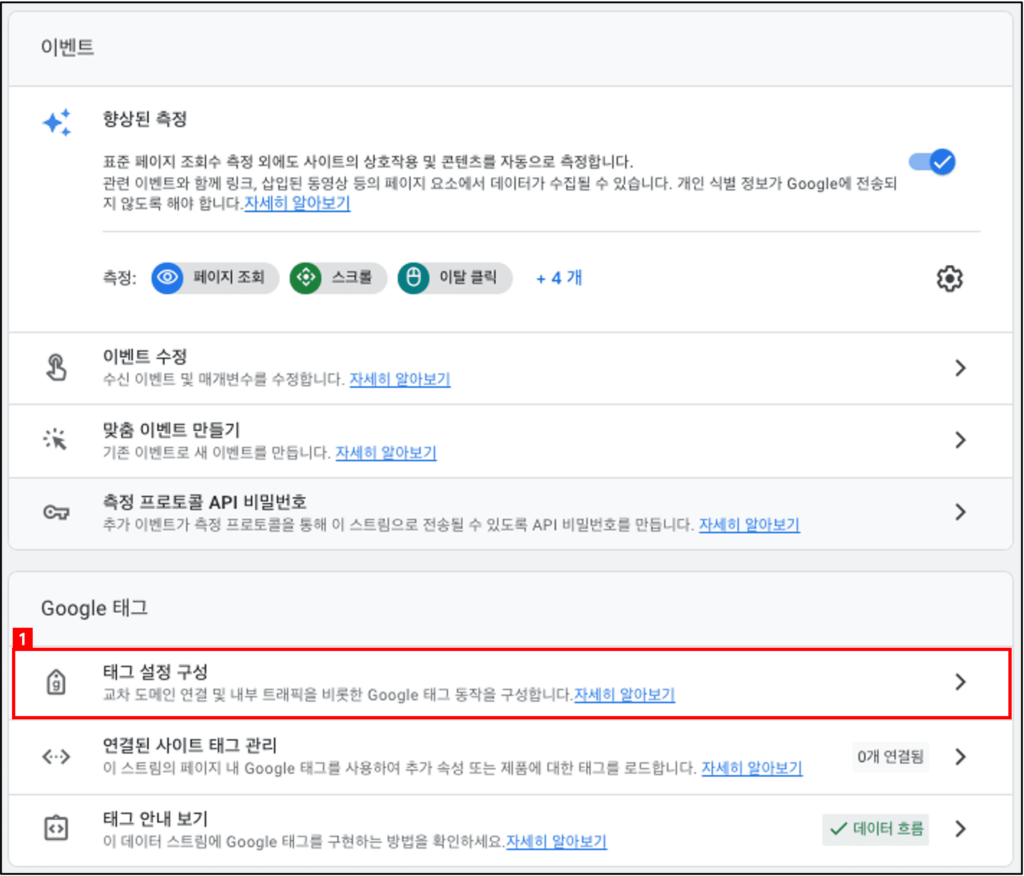Select 연결된 사이트 태그 관리 title
The width and height of the screenshot is (1024, 876).
pos(190,745)
